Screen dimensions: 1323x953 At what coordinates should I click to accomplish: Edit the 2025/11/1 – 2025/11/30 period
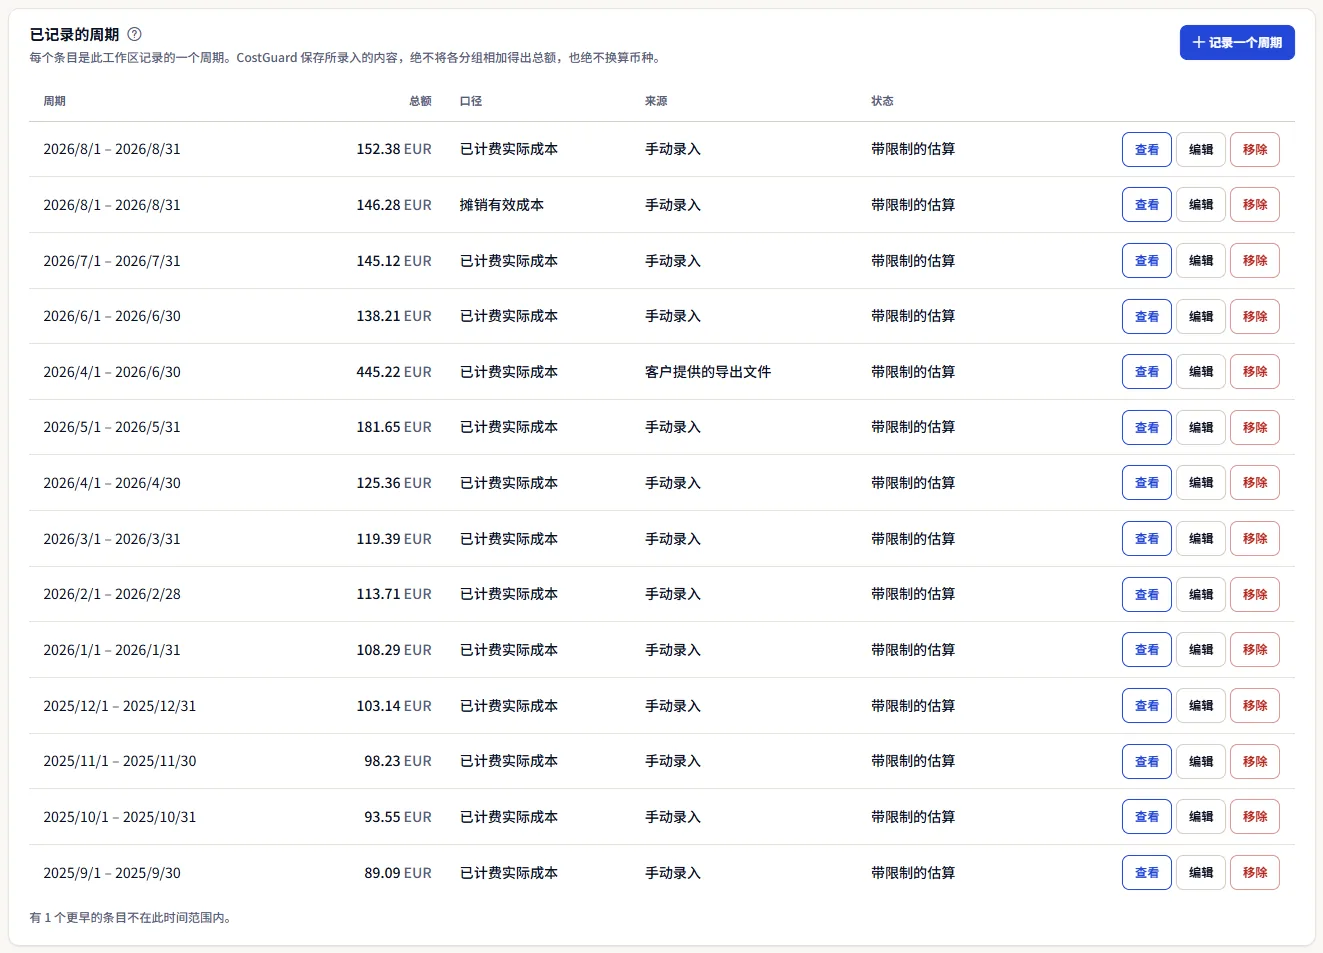pyautogui.click(x=1201, y=762)
